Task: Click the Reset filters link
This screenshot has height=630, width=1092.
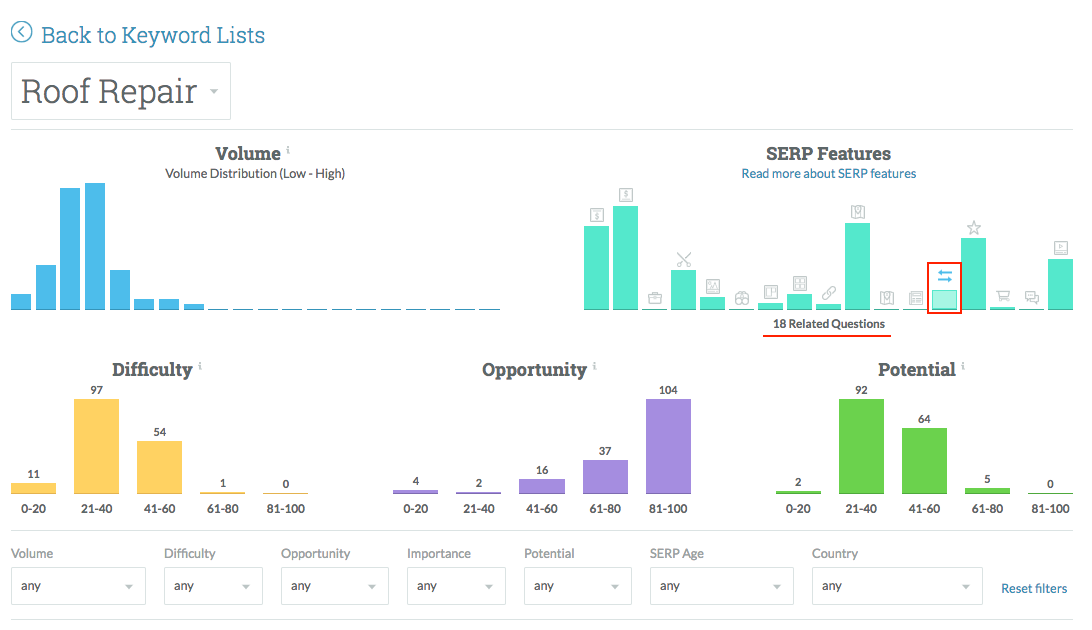Action: (1034, 588)
